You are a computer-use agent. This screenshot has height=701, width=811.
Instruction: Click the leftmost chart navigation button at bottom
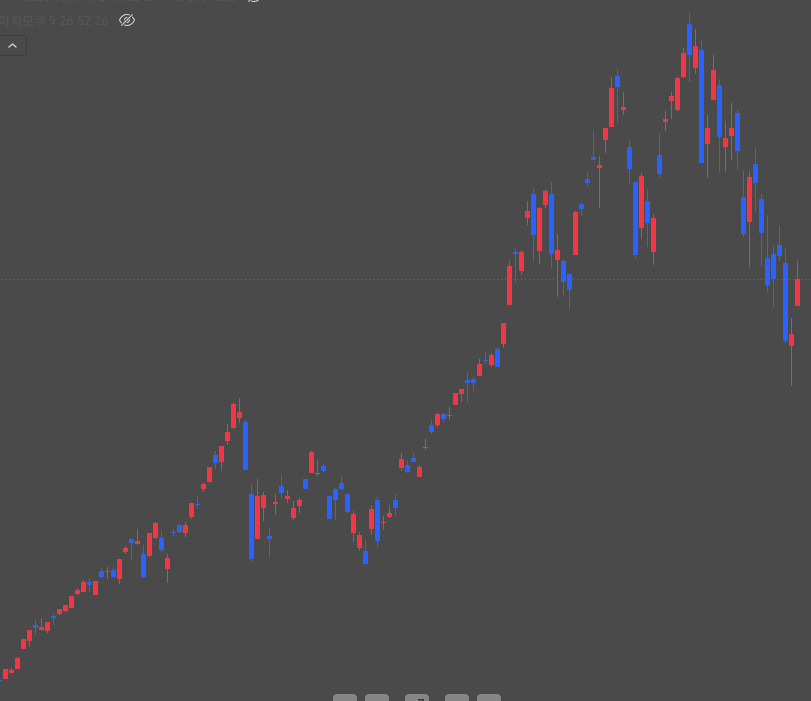pyautogui.click(x=345, y=697)
